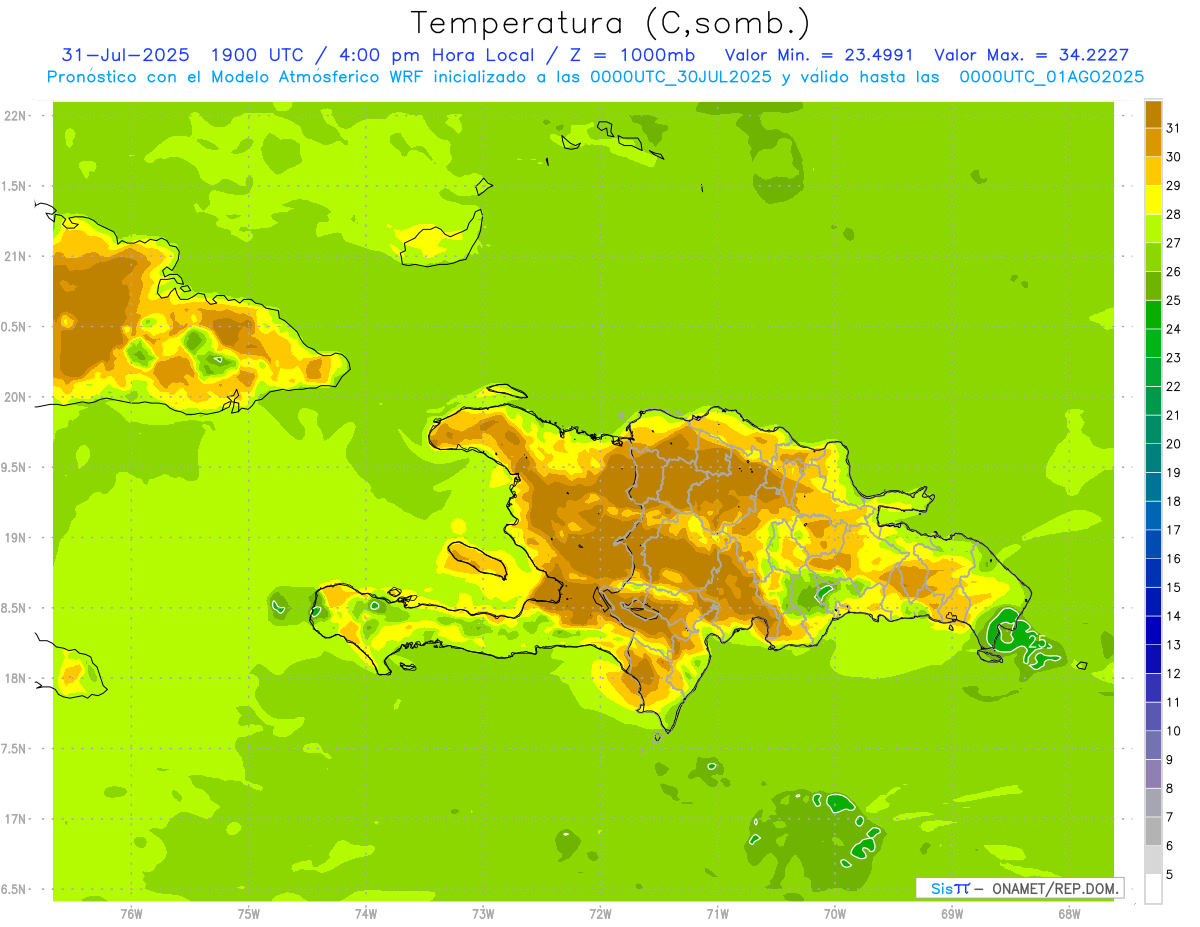The width and height of the screenshot is (1200, 927).
Task: Pick green legend swatch between 24 and 25
Action: click(1153, 314)
